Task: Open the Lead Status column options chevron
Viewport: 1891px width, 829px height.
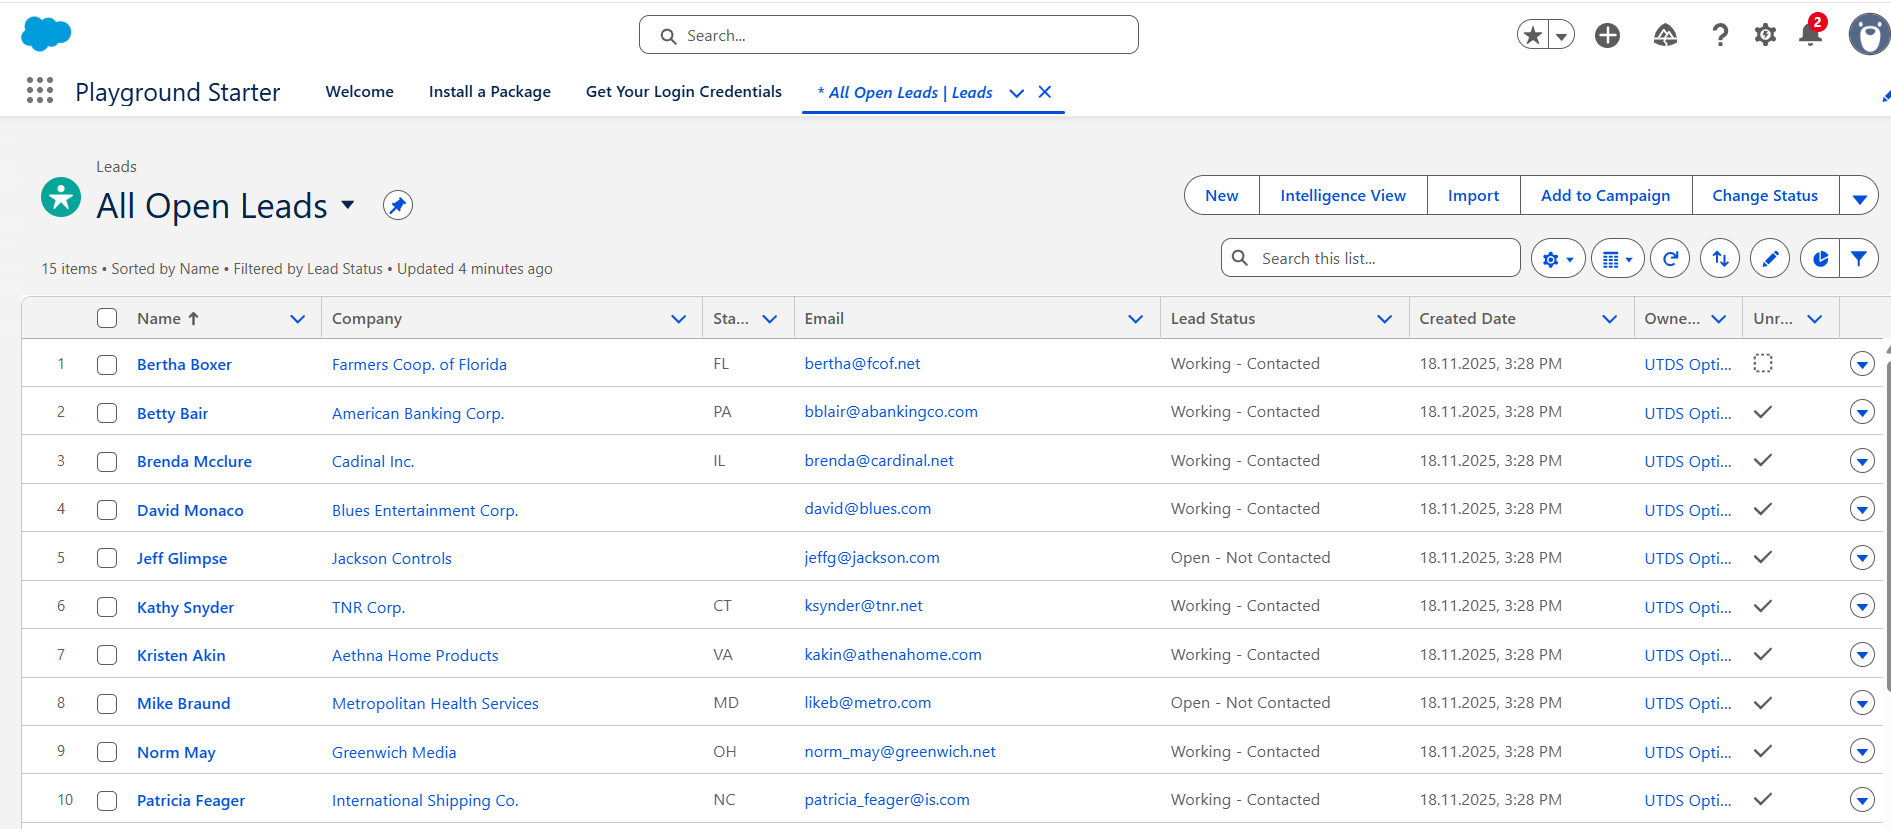Action: tap(1384, 319)
